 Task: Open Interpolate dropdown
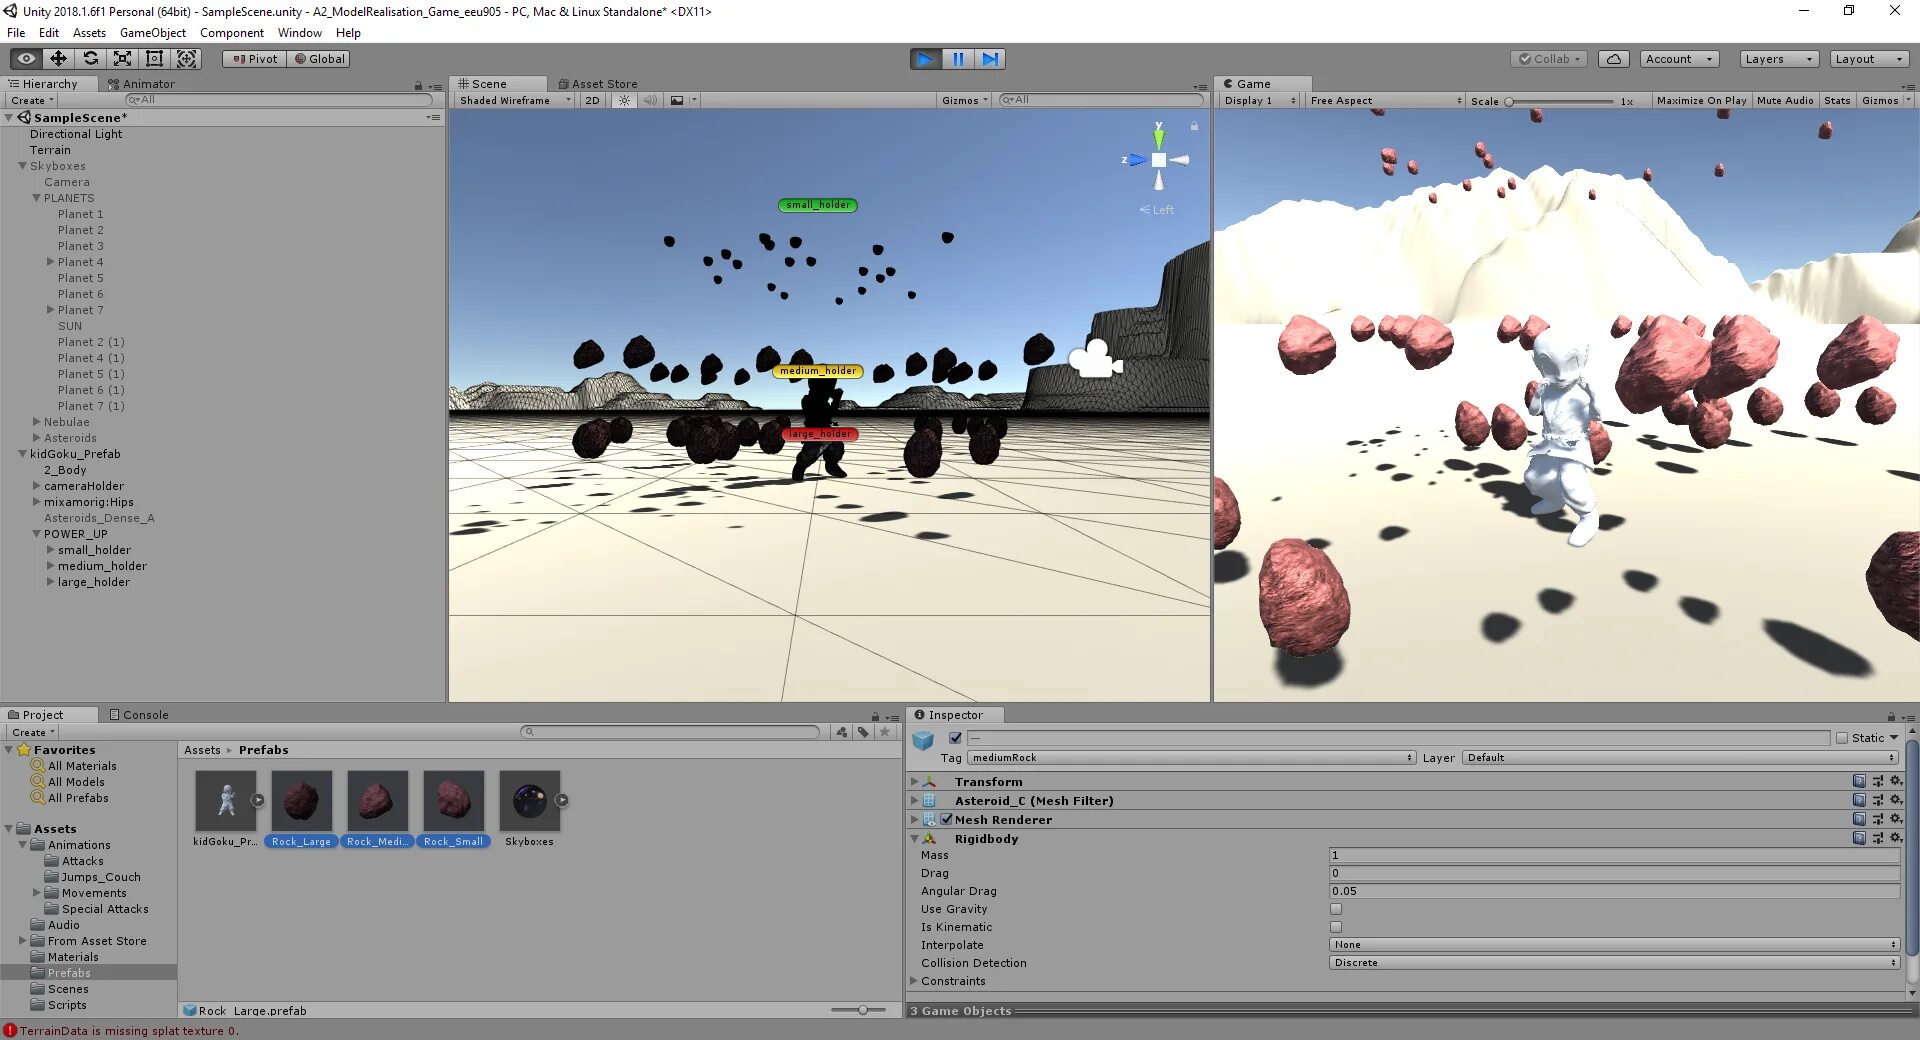[x=1614, y=945]
